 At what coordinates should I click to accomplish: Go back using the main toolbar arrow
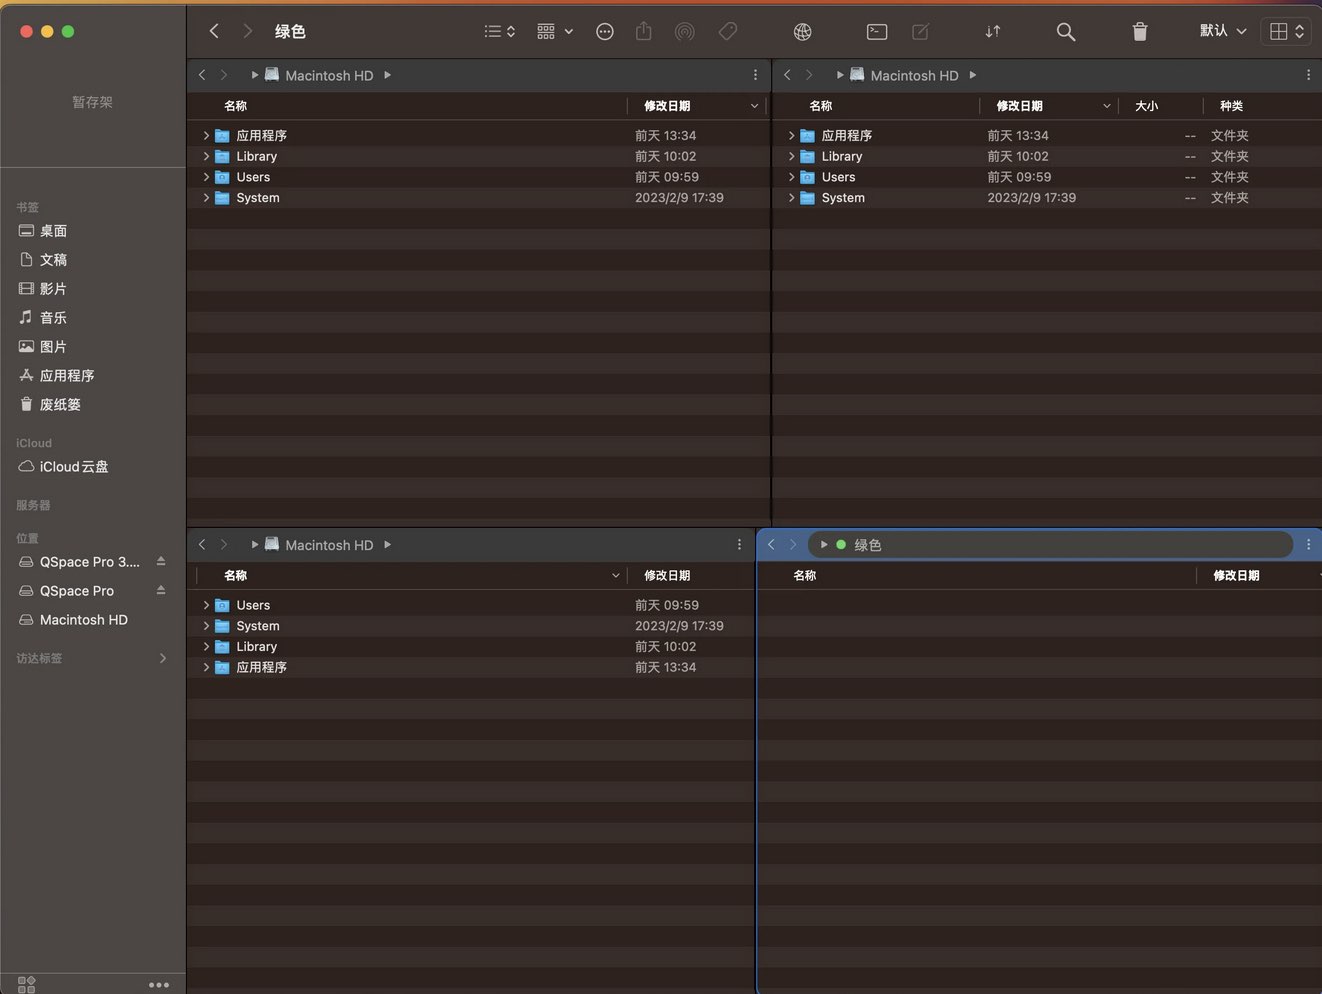tap(214, 31)
